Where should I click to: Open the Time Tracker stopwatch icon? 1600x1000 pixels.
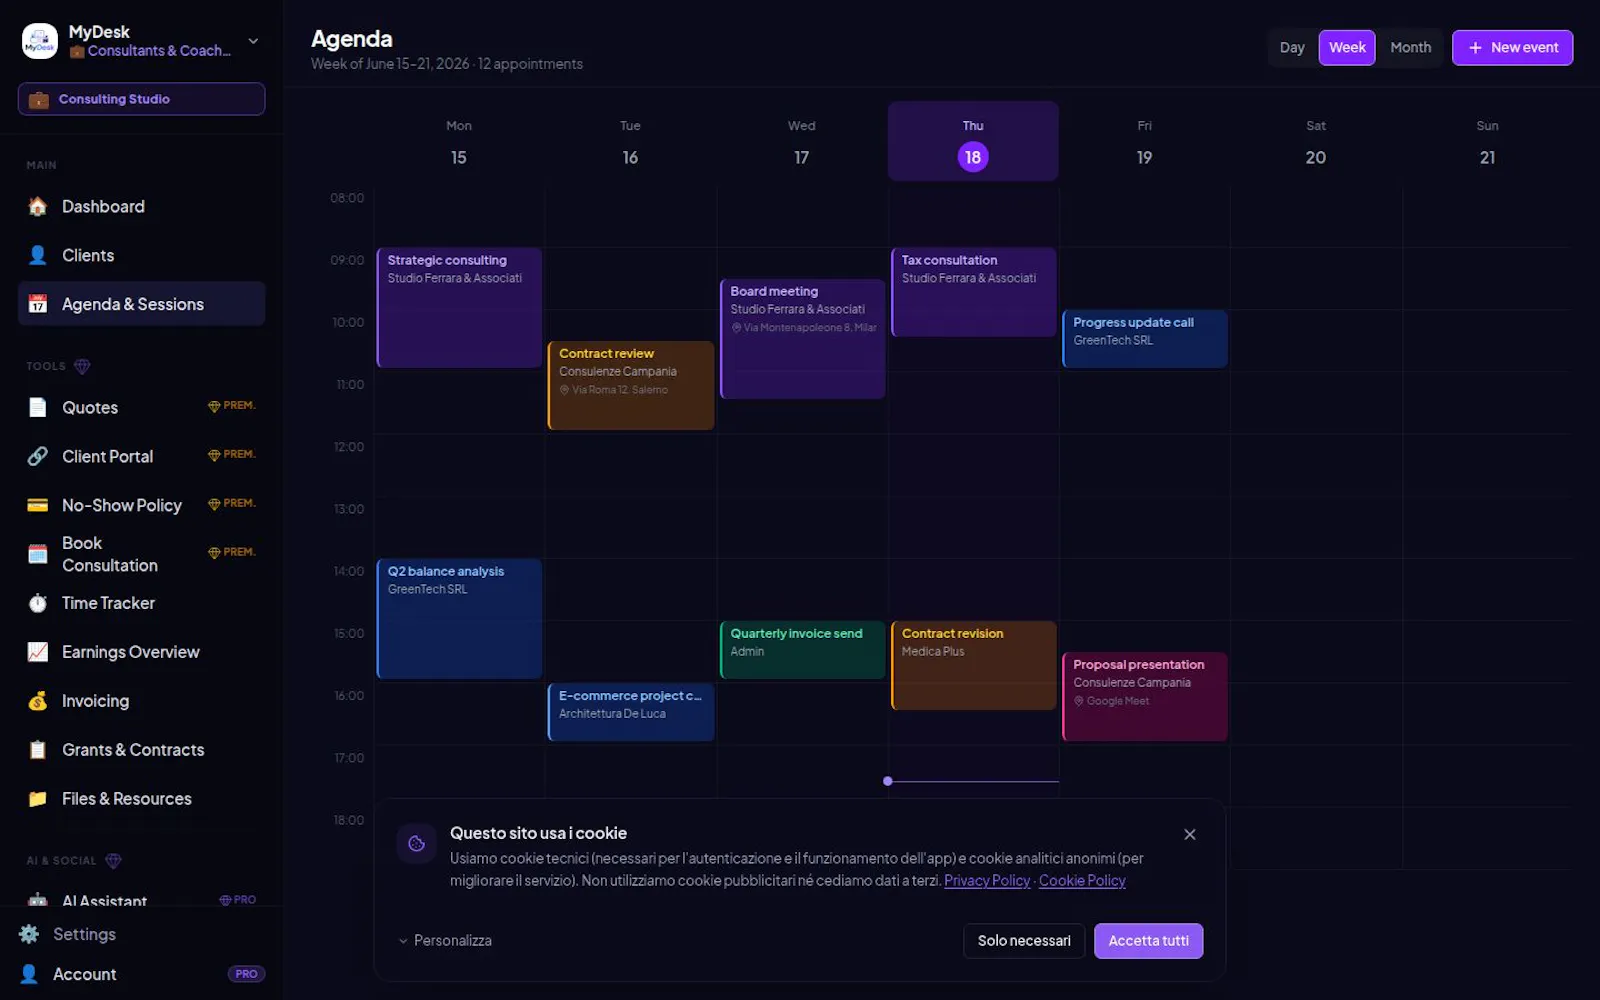pyautogui.click(x=38, y=603)
